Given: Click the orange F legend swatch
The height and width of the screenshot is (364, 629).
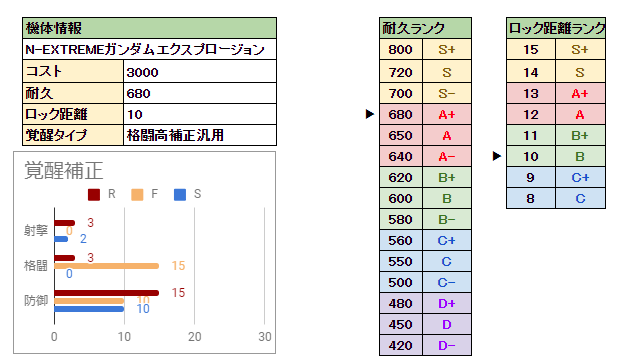Looking at the screenshot, I should click(137, 195).
